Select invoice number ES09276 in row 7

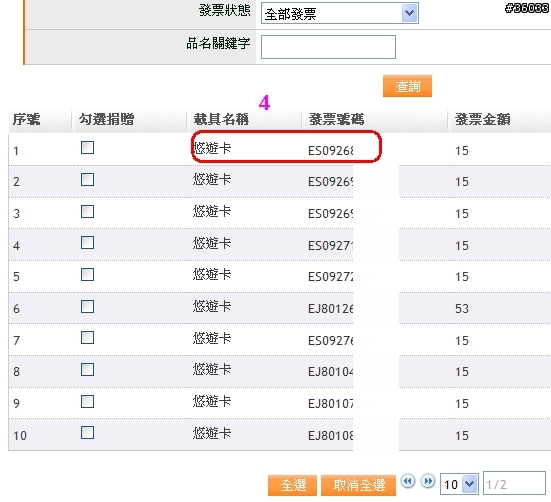click(x=331, y=340)
